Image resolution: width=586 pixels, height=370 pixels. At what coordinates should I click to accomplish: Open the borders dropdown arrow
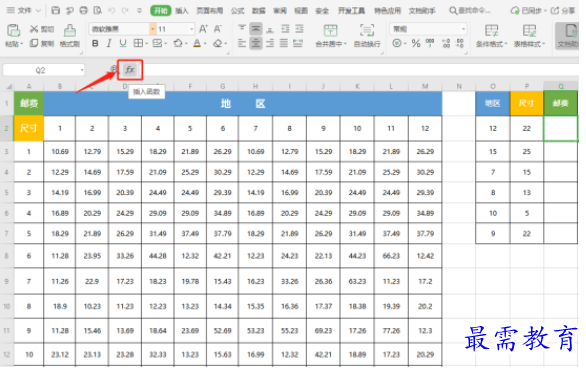[x=146, y=44]
